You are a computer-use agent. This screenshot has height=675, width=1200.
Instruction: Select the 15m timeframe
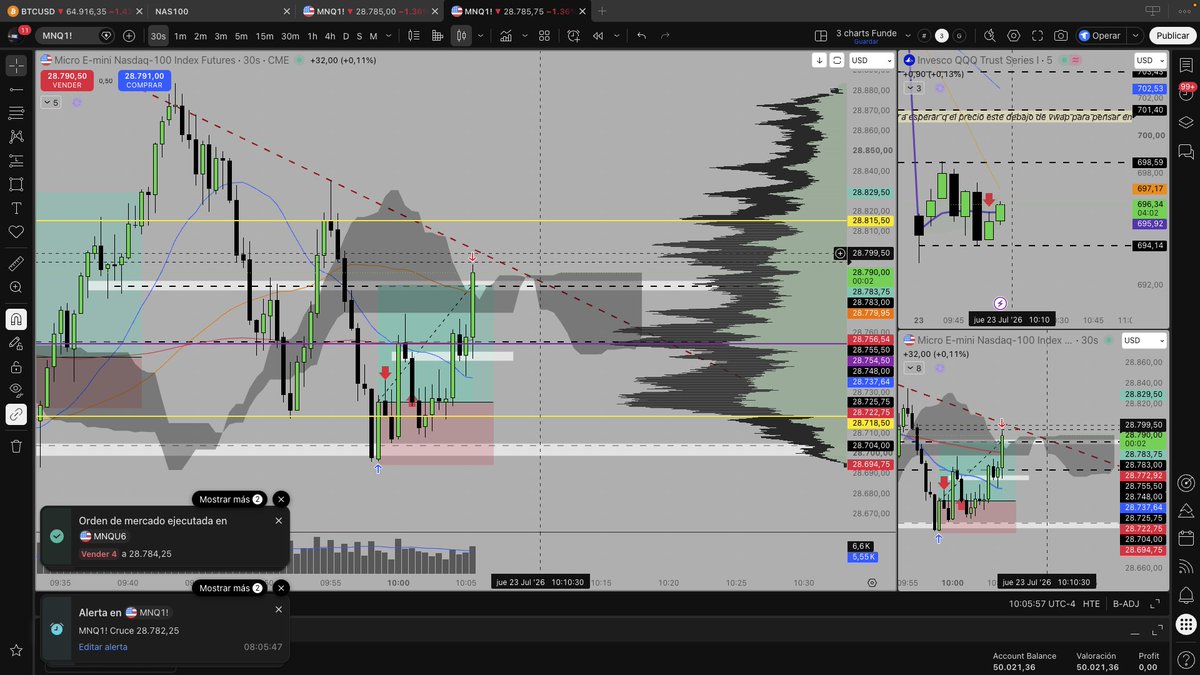pos(264,35)
